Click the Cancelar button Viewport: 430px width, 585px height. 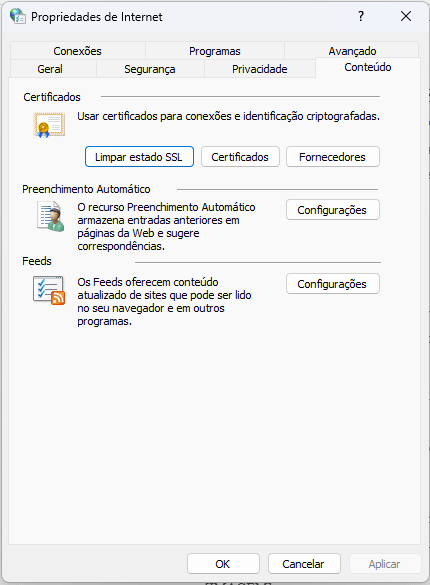(x=304, y=564)
